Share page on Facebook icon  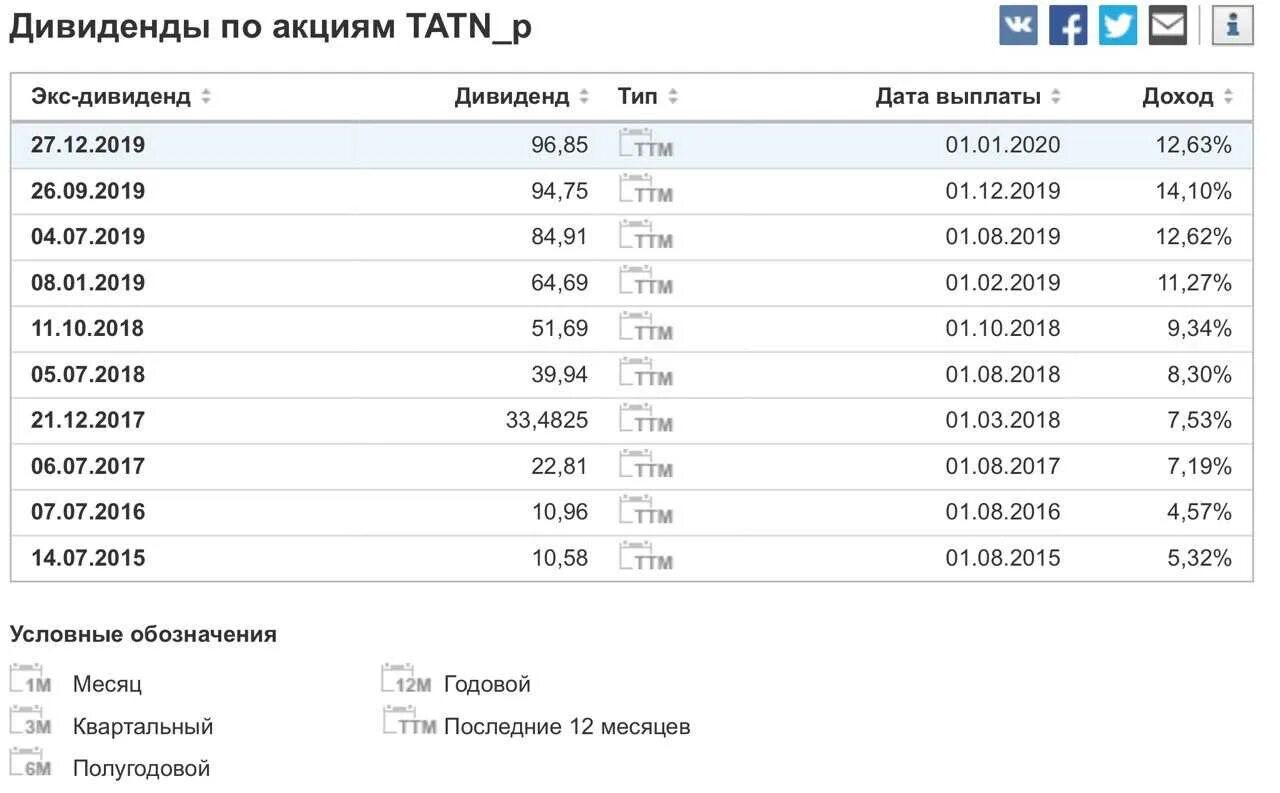click(1068, 25)
